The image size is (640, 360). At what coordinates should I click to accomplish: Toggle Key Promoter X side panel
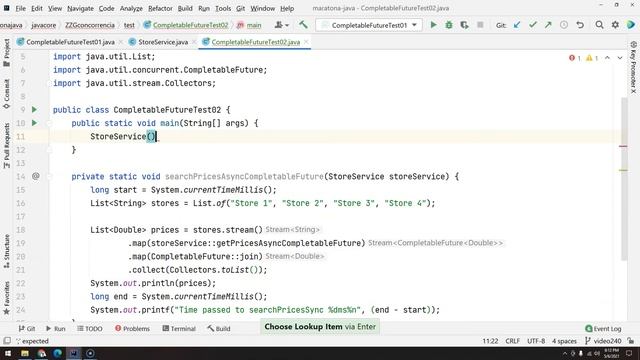coord(633,67)
